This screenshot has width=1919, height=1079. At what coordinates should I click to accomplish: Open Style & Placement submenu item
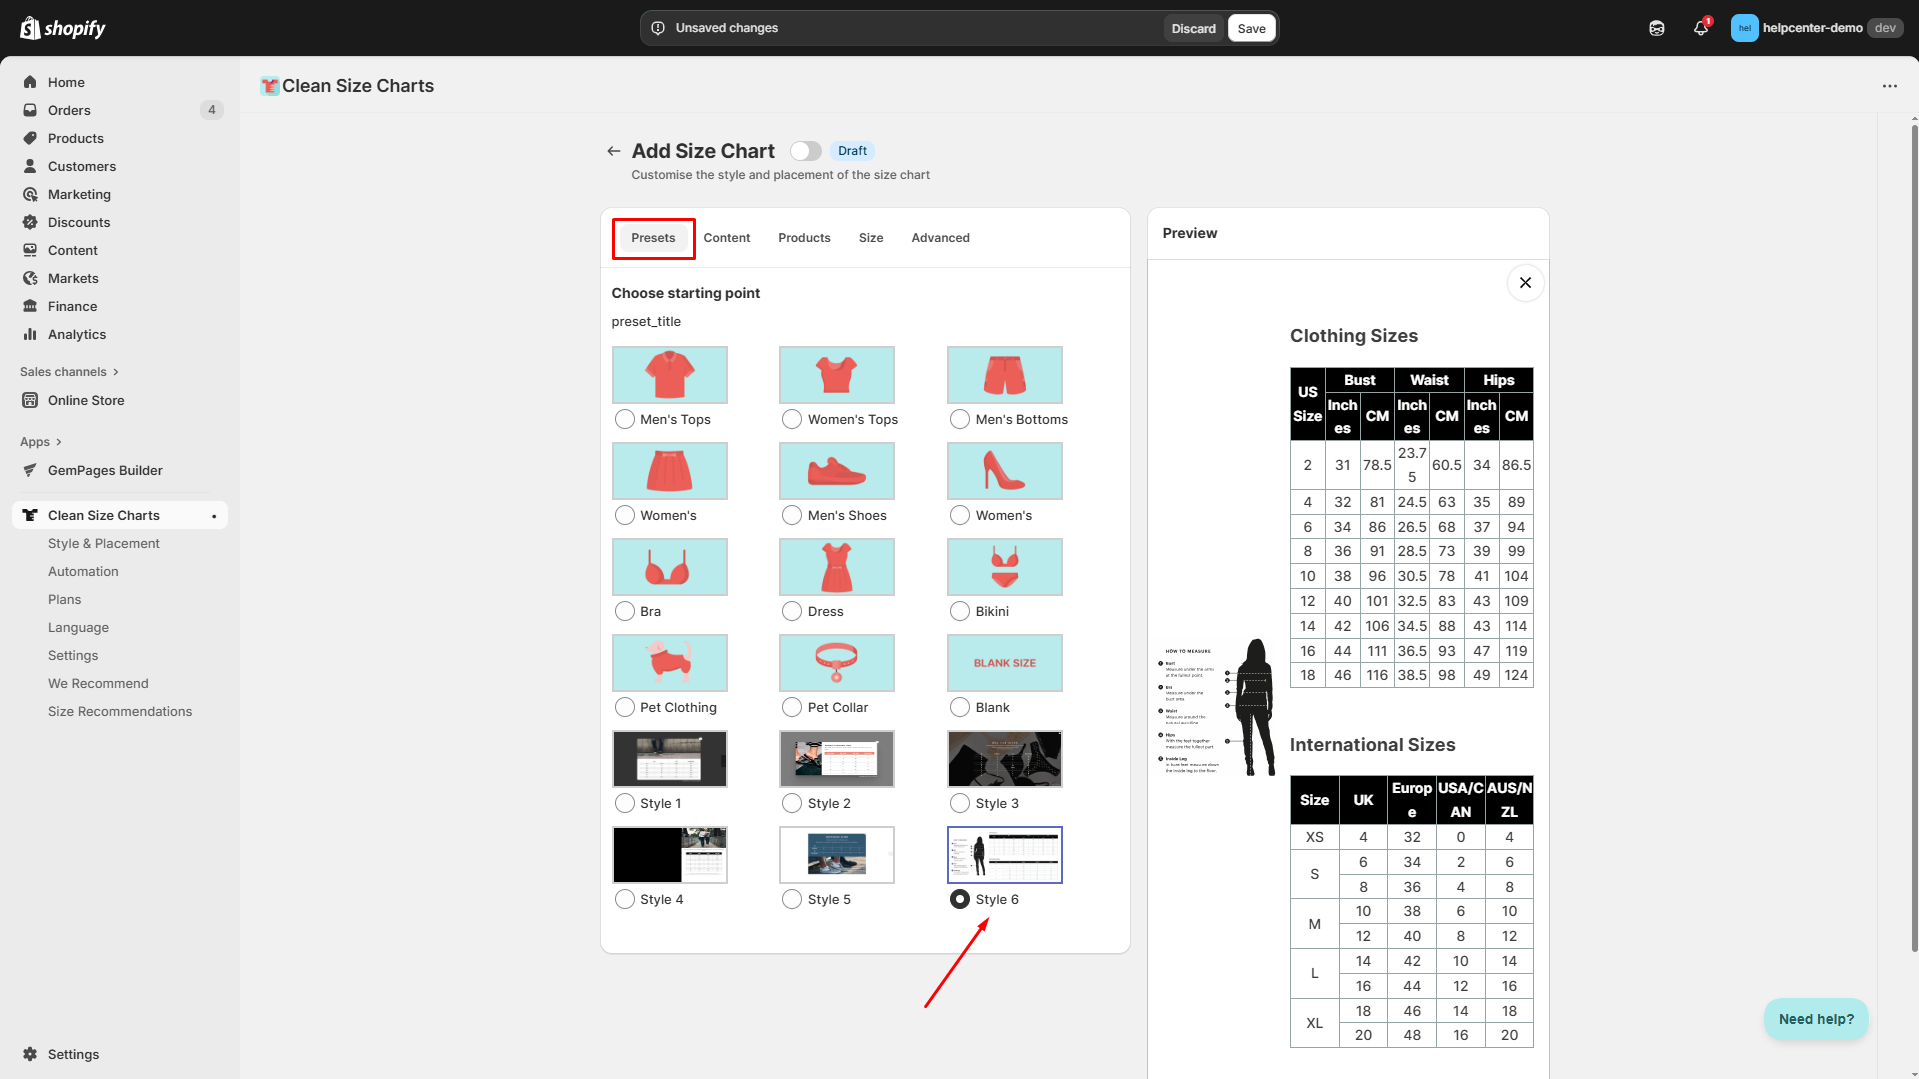104,543
